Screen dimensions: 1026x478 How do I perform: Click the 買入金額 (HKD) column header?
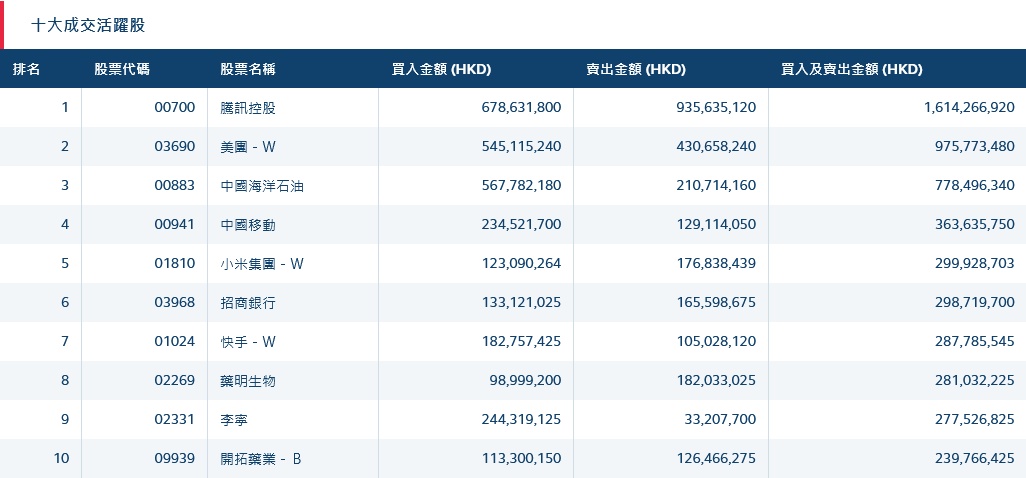click(441, 69)
